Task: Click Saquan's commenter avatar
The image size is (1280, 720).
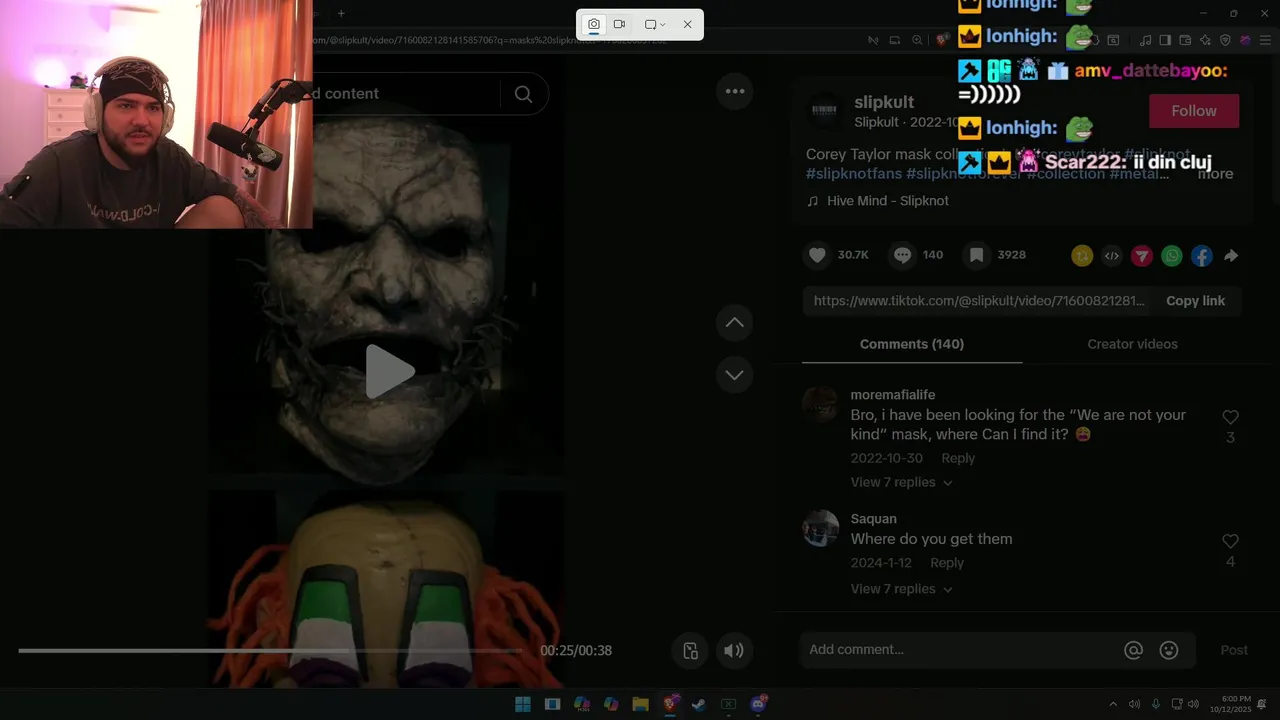Action: coord(821,528)
